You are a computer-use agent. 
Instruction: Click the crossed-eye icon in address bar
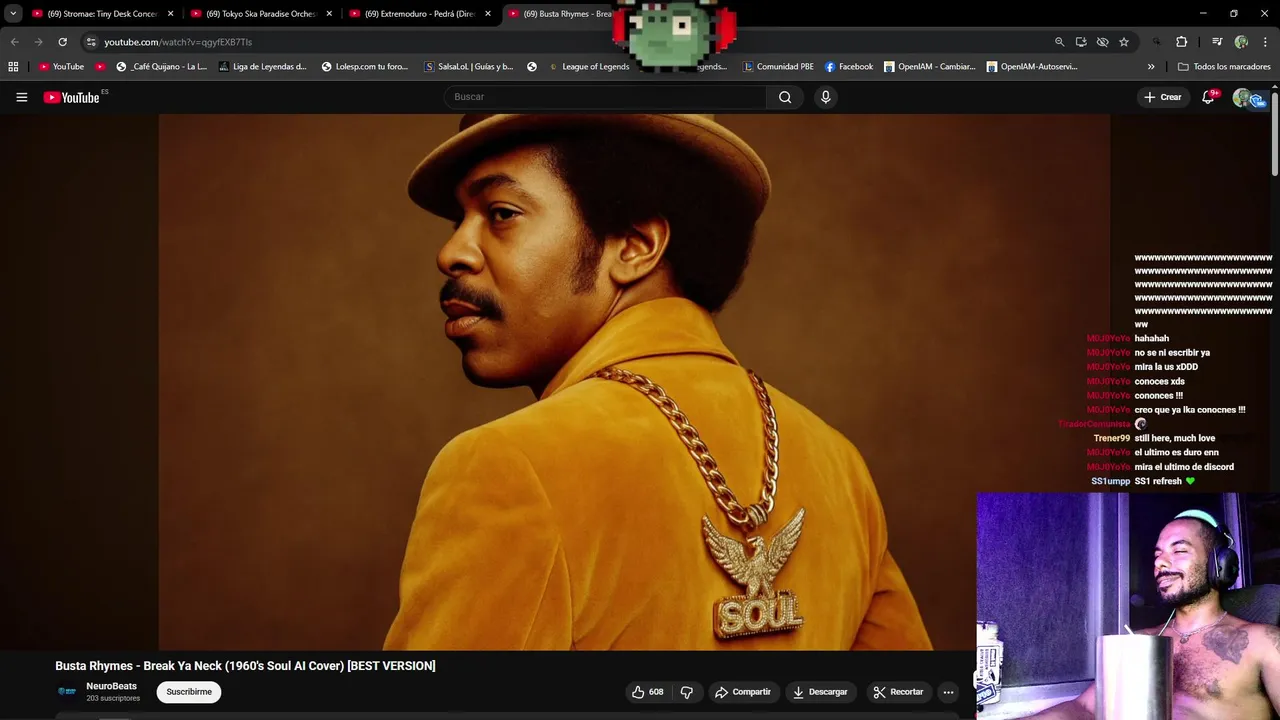click(1102, 42)
